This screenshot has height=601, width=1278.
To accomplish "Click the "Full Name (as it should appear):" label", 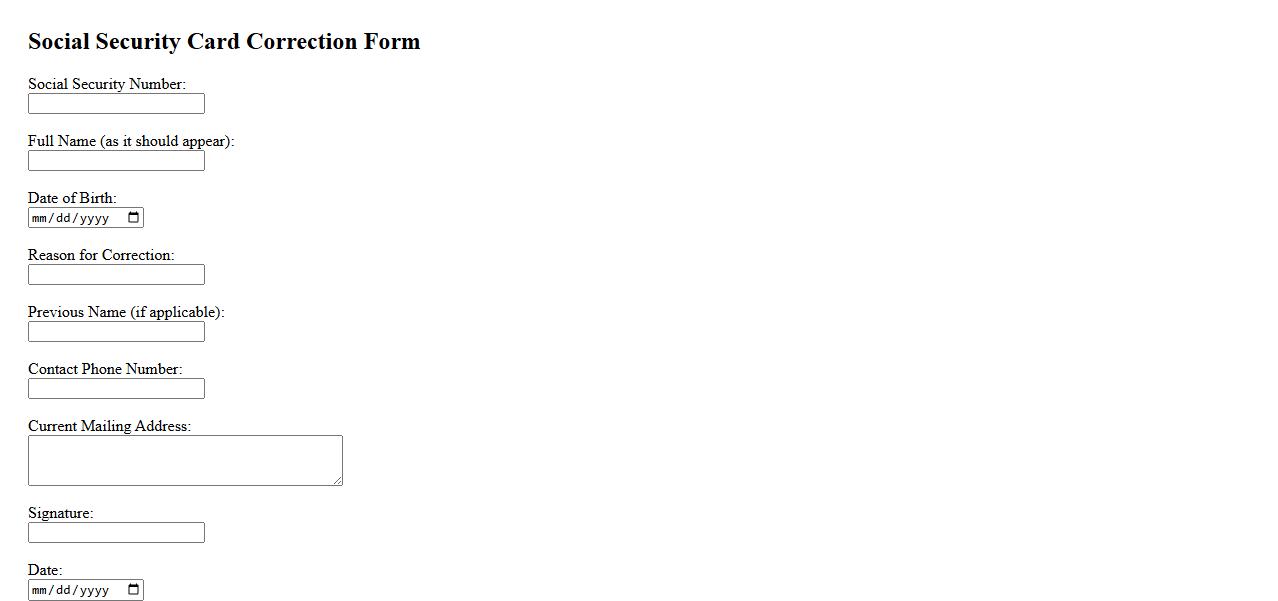I will click(130, 141).
